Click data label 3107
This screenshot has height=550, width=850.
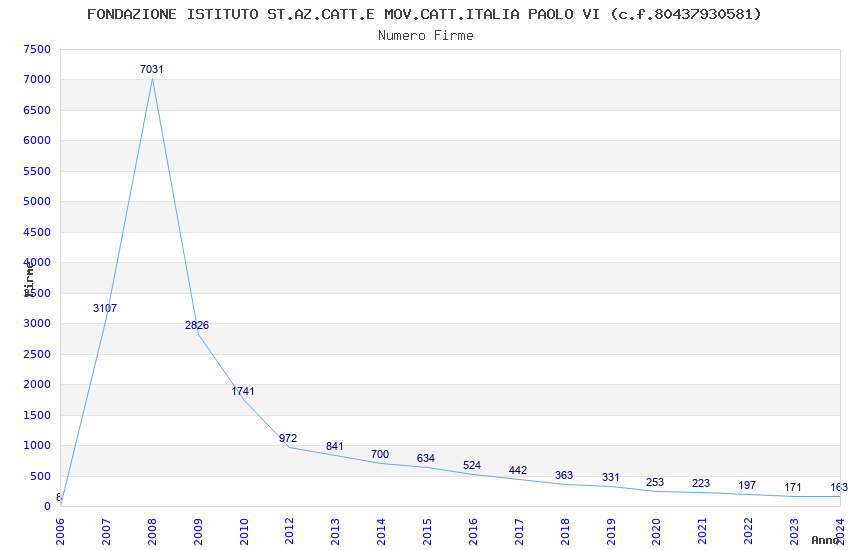(105, 308)
